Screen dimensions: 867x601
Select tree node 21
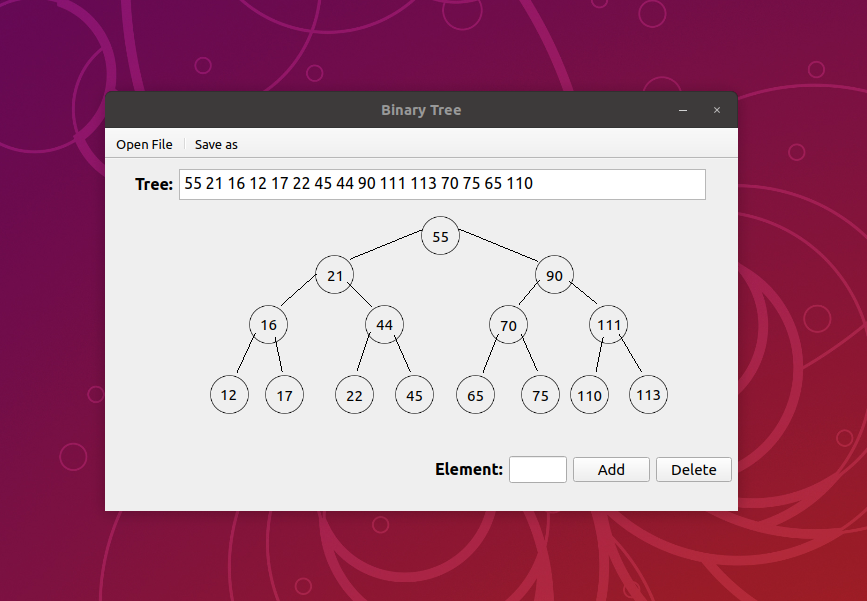click(335, 275)
